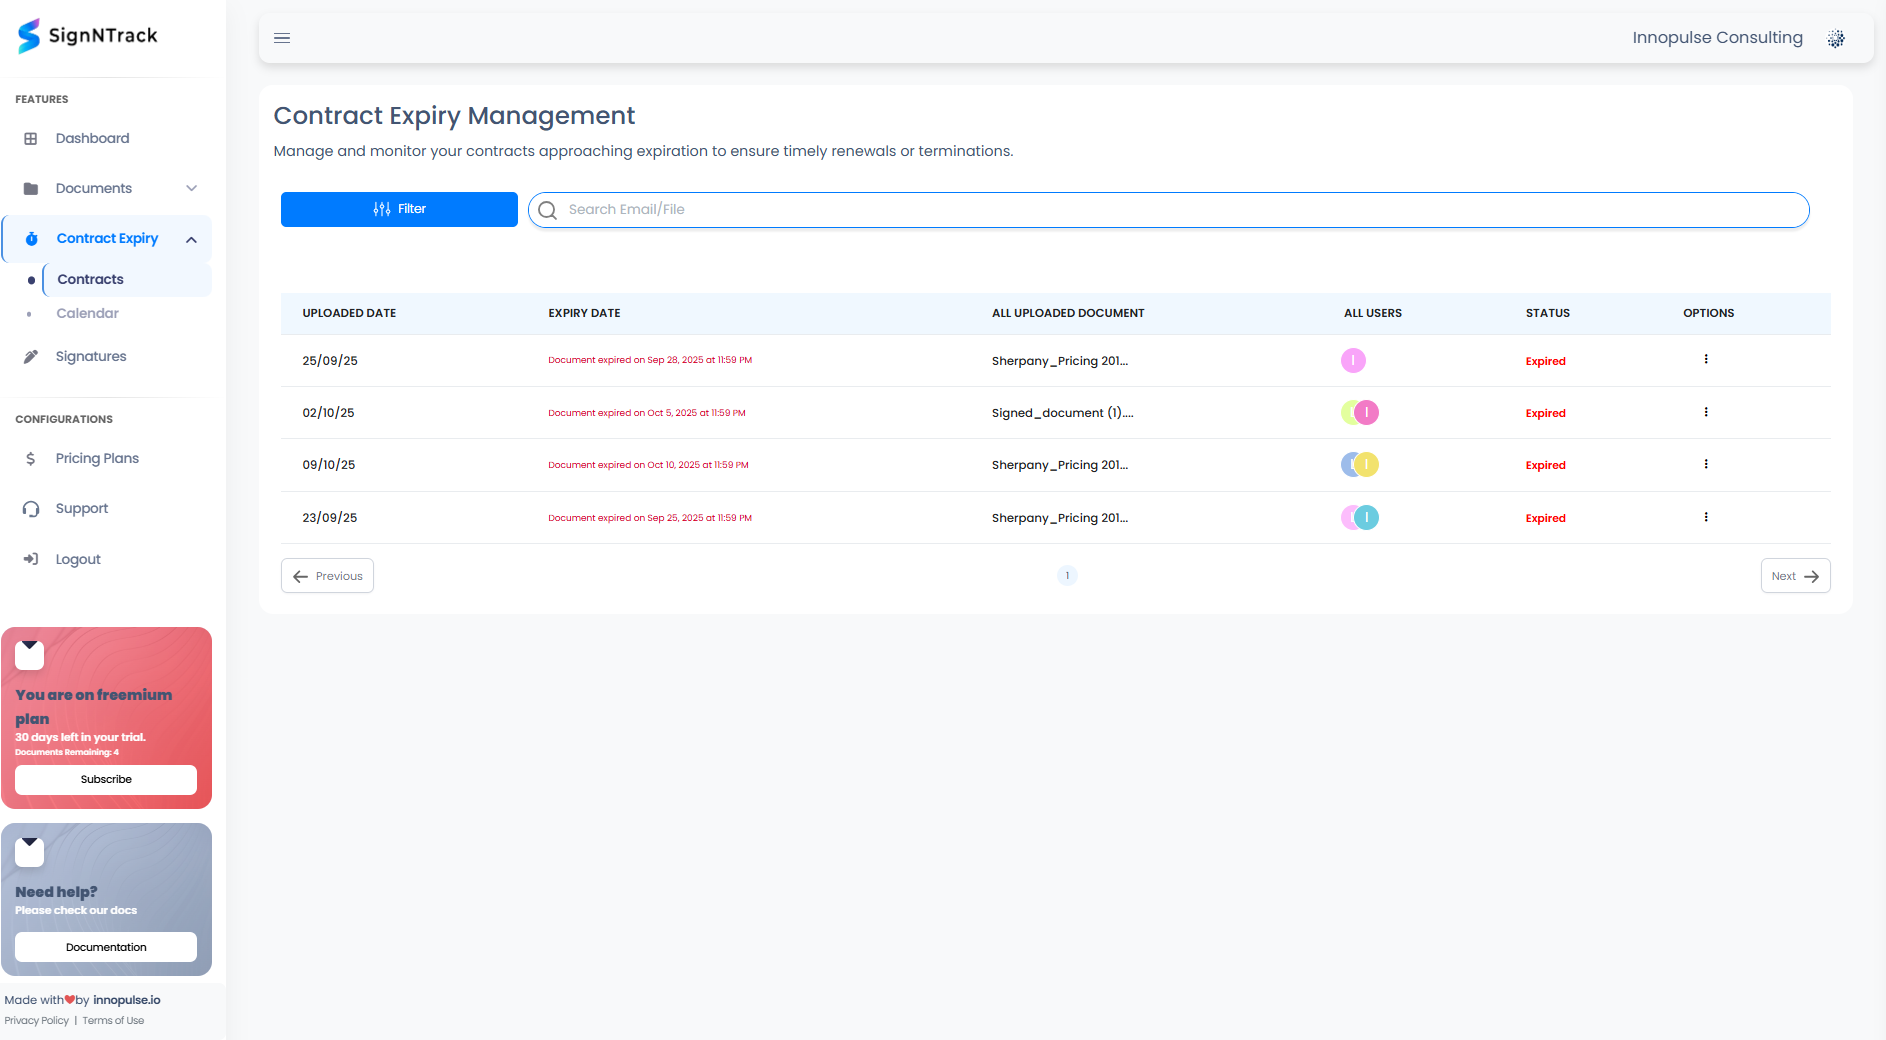Open the Documents folder icon
1886x1040 pixels.
coord(31,188)
